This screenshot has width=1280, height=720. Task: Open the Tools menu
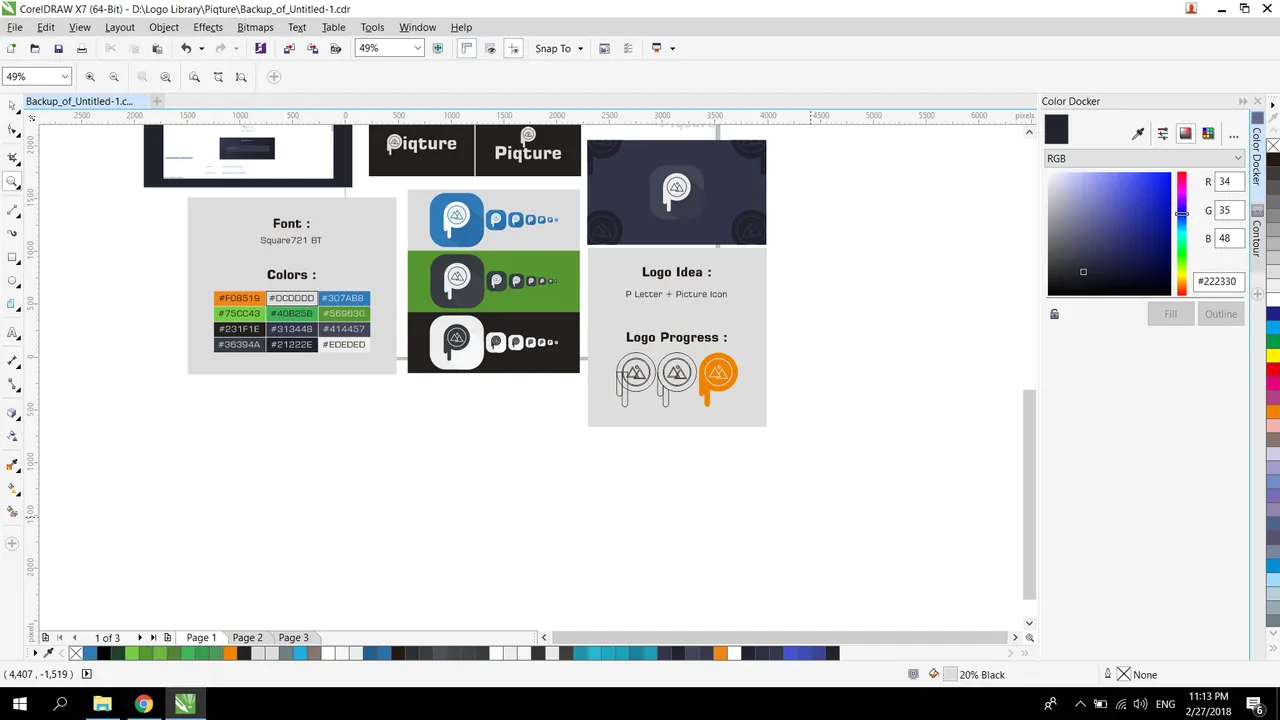pyautogui.click(x=372, y=27)
